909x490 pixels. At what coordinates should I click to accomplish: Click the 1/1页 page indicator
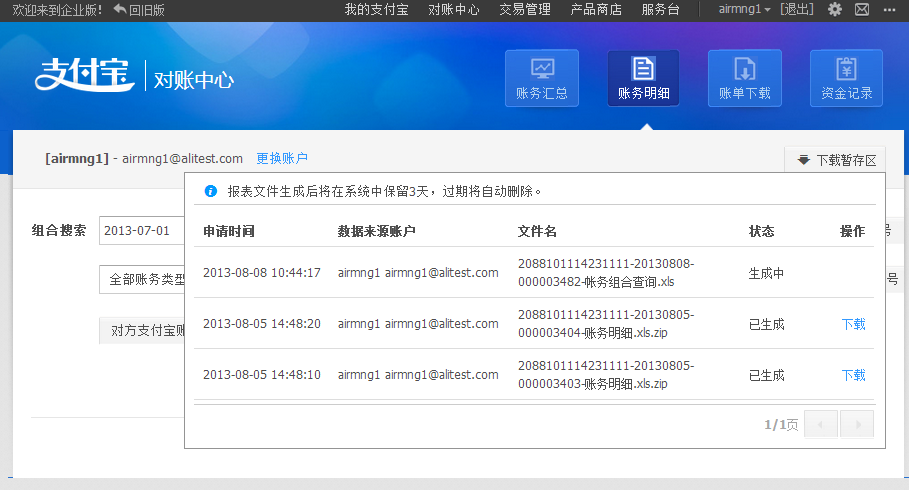pos(781,424)
